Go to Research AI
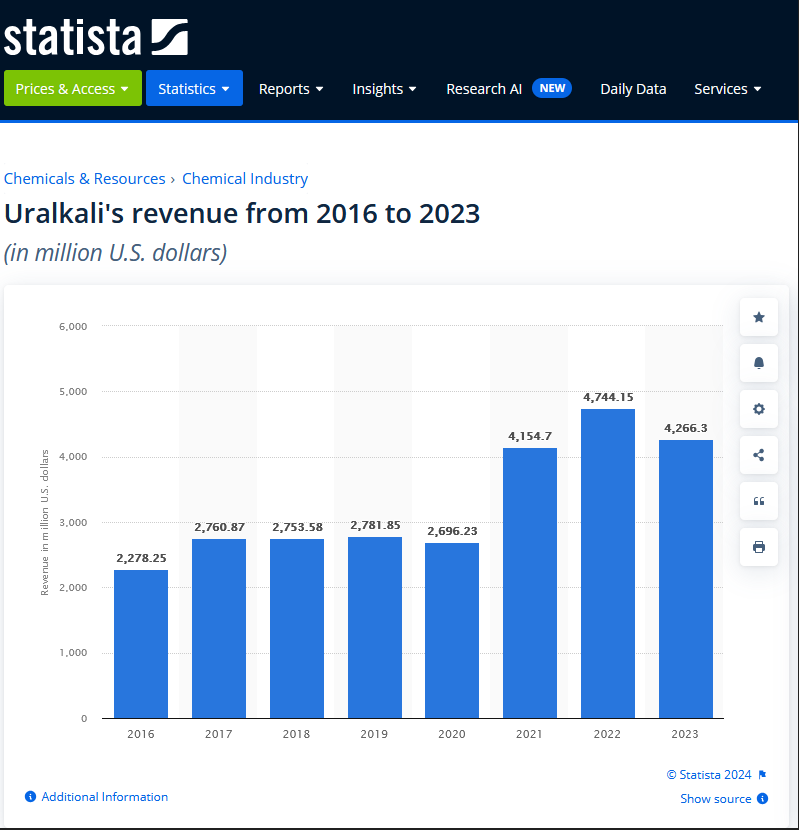The width and height of the screenshot is (799, 830). pyautogui.click(x=484, y=89)
